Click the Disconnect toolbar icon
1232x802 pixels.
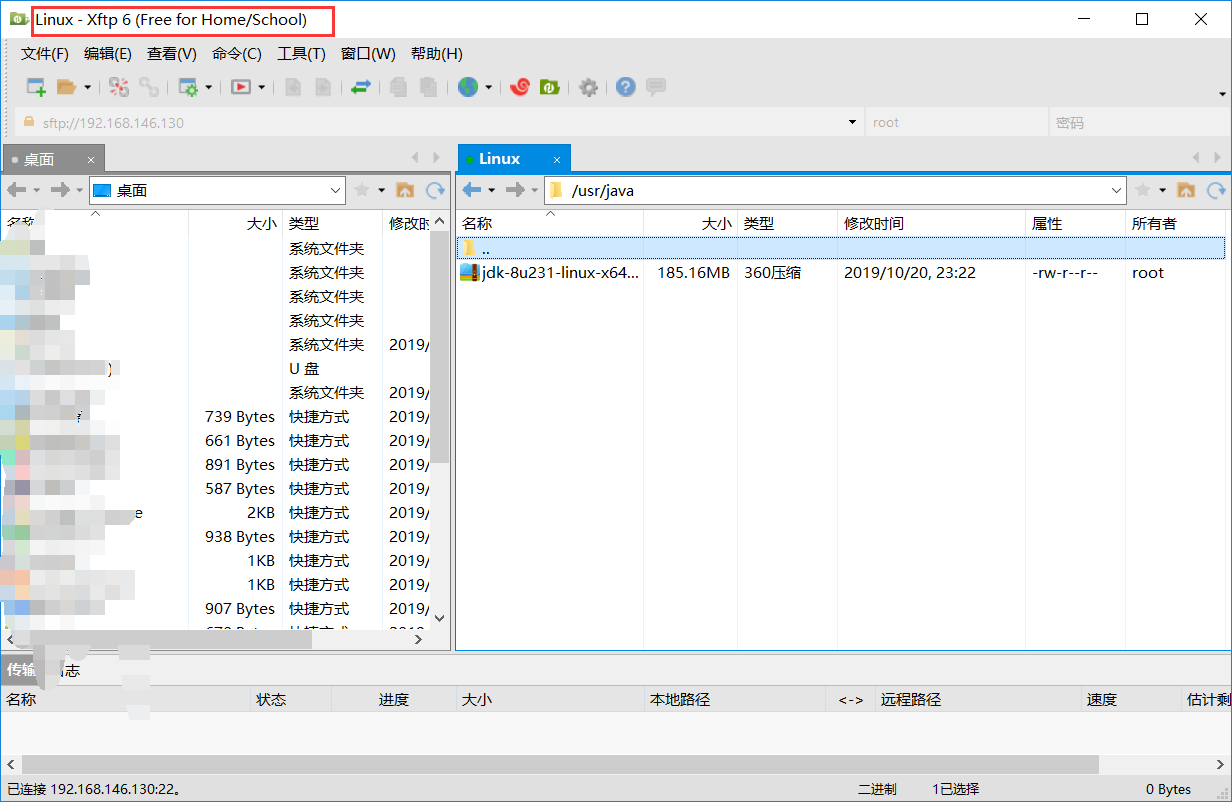tap(119, 87)
